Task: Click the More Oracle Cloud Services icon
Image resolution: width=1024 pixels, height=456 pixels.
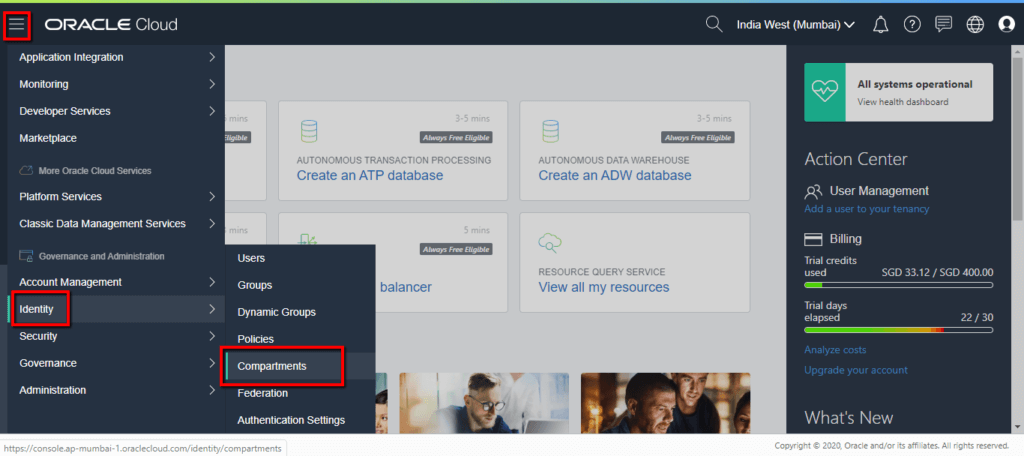Action: [26, 171]
